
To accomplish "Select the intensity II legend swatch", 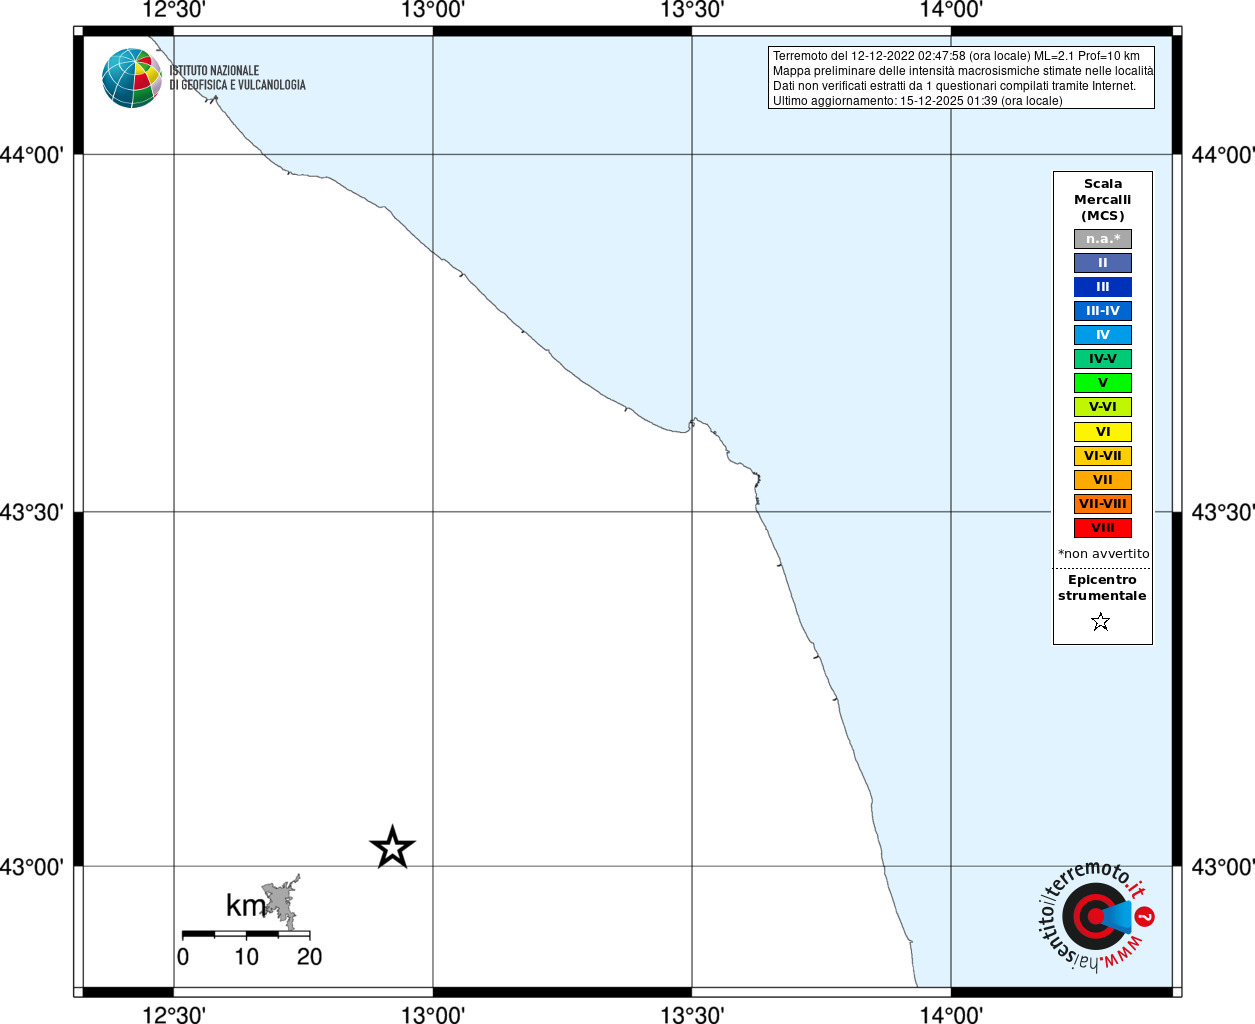I will [x=1103, y=263].
